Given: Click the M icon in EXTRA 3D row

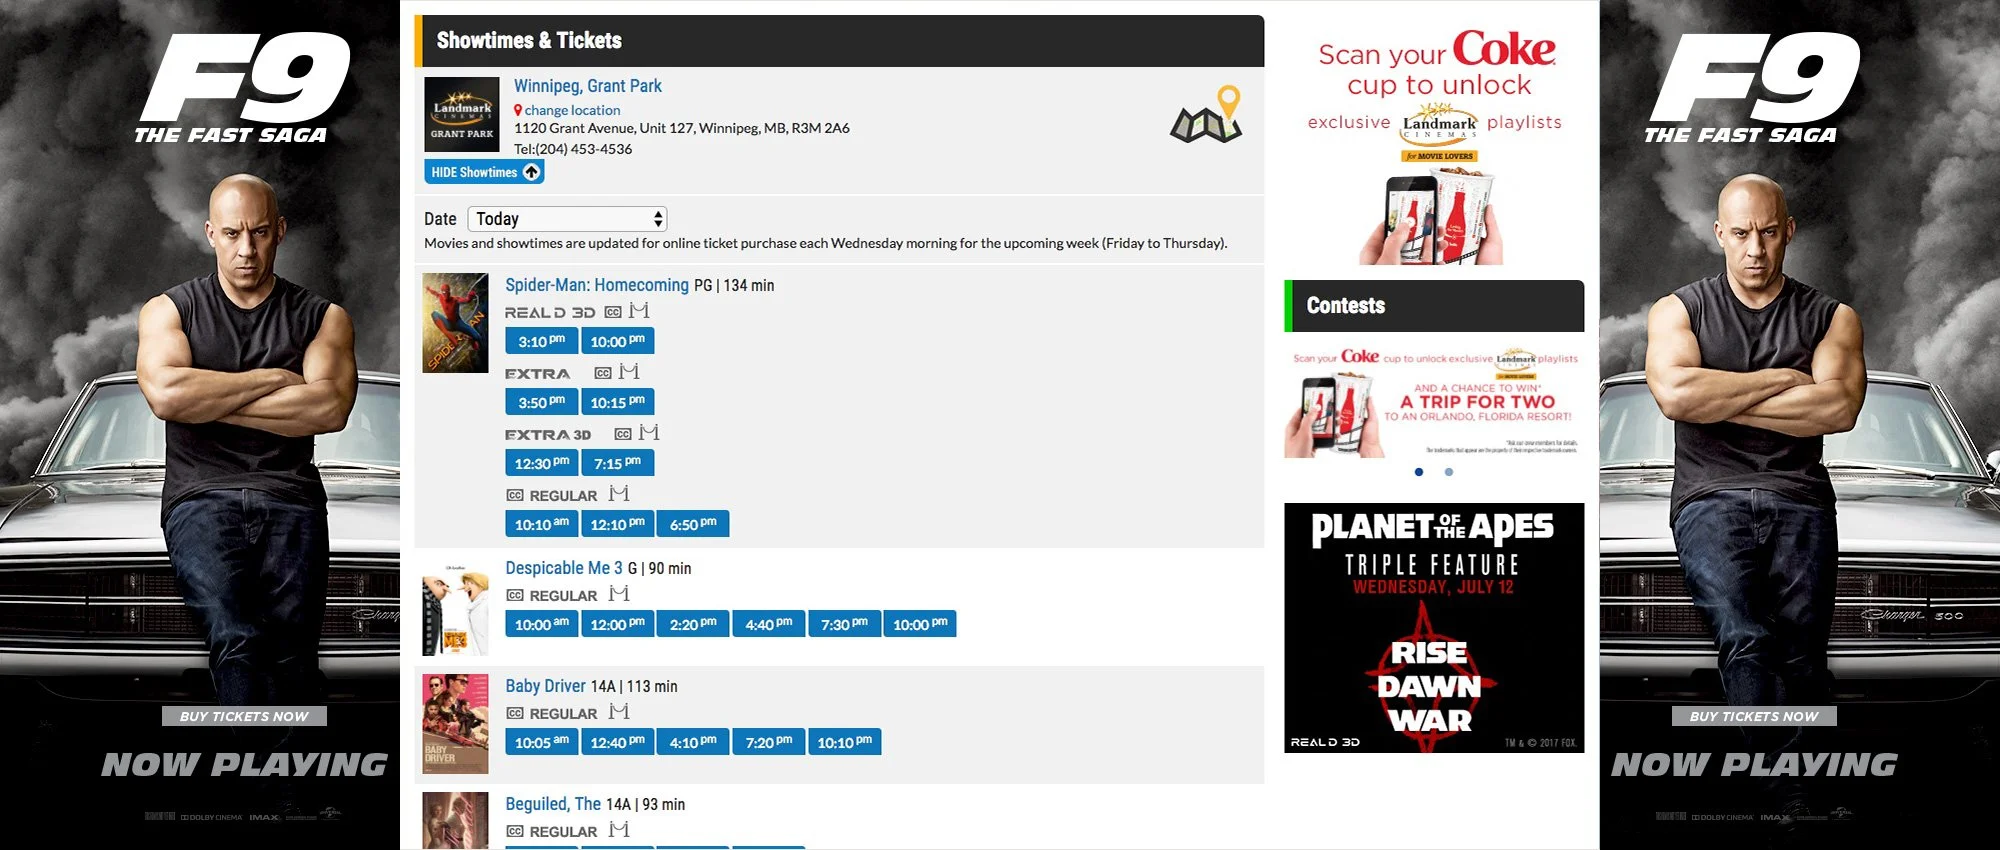Looking at the screenshot, I should pyautogui.click(x=649, y=432).
